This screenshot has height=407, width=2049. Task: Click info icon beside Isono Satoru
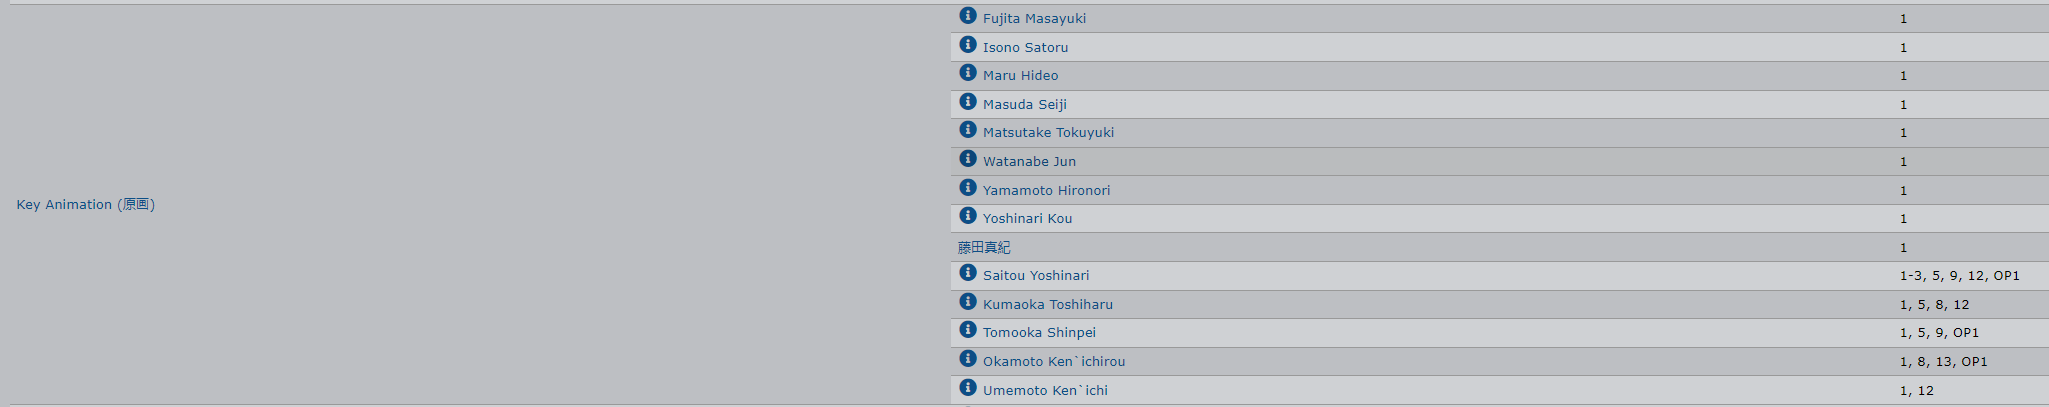point(967,45)
